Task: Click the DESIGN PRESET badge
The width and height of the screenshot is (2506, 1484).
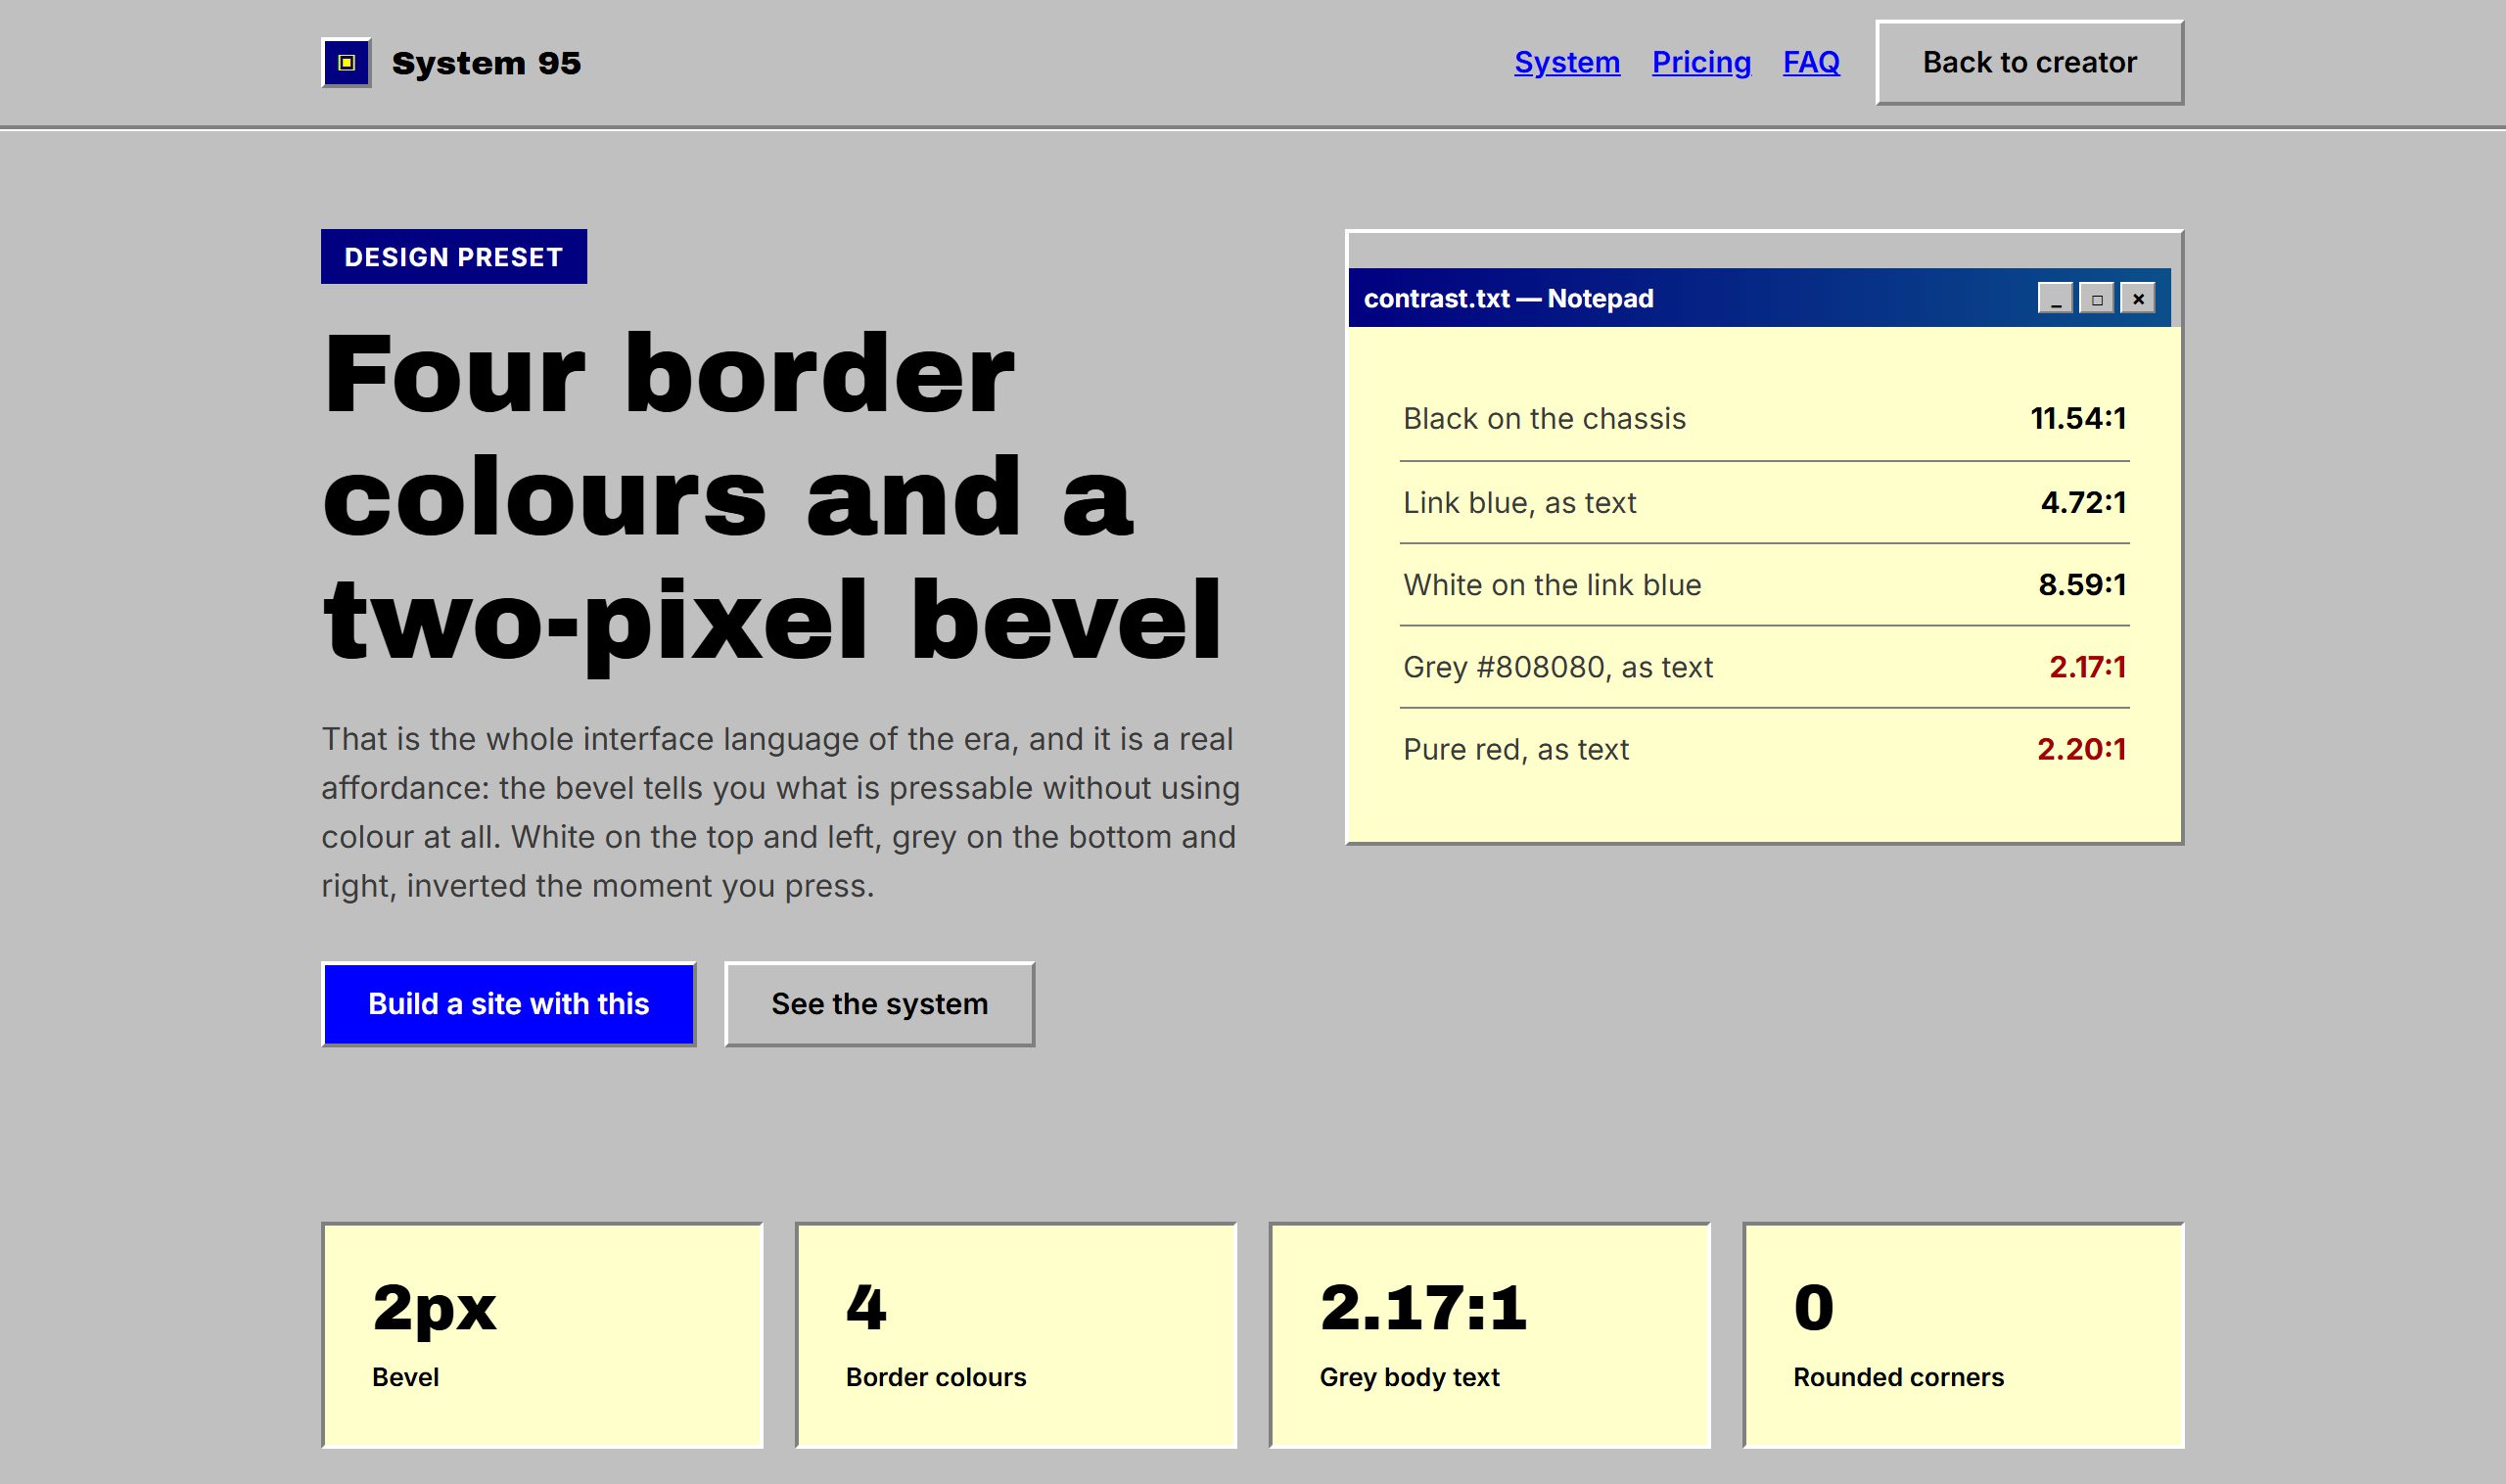Action: (454, 257)
